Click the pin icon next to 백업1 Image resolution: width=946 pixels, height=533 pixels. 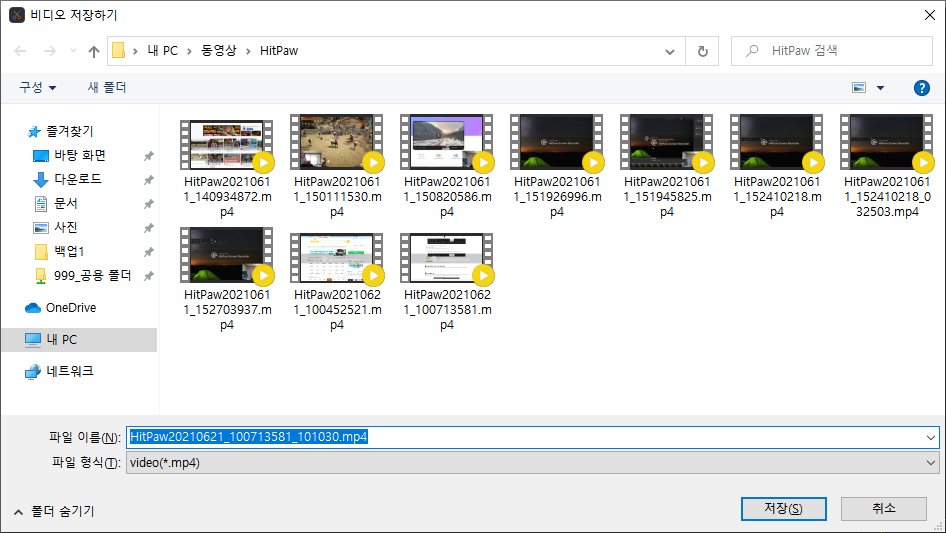click(x=148, y=252)
